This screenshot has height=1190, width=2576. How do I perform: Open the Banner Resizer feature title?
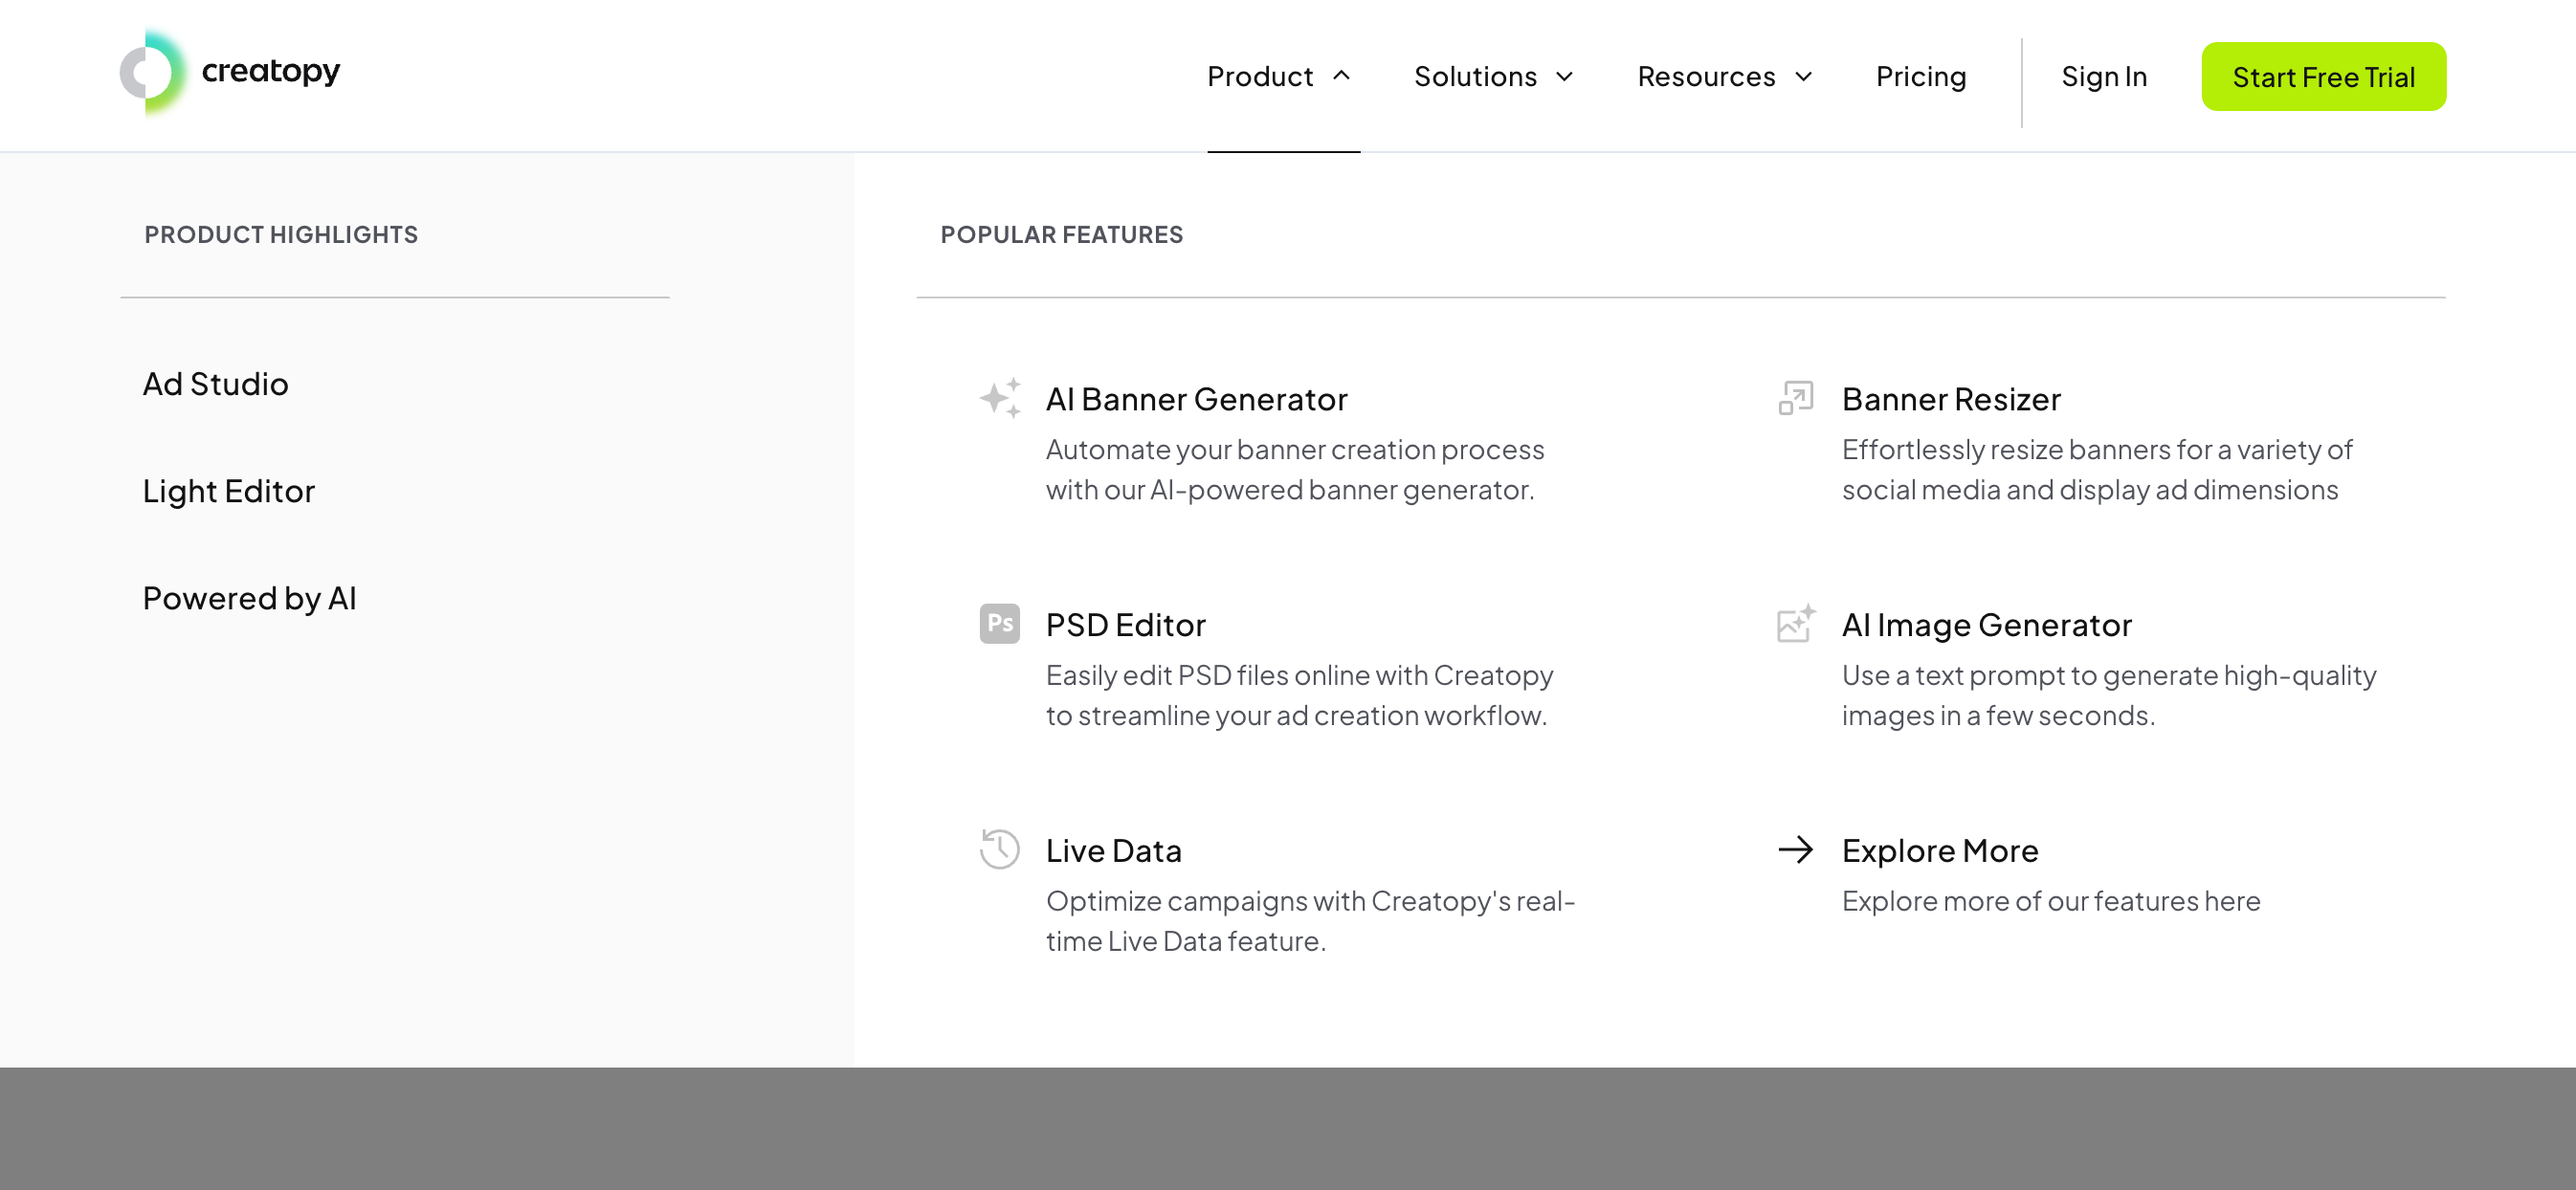point(1950,399)
